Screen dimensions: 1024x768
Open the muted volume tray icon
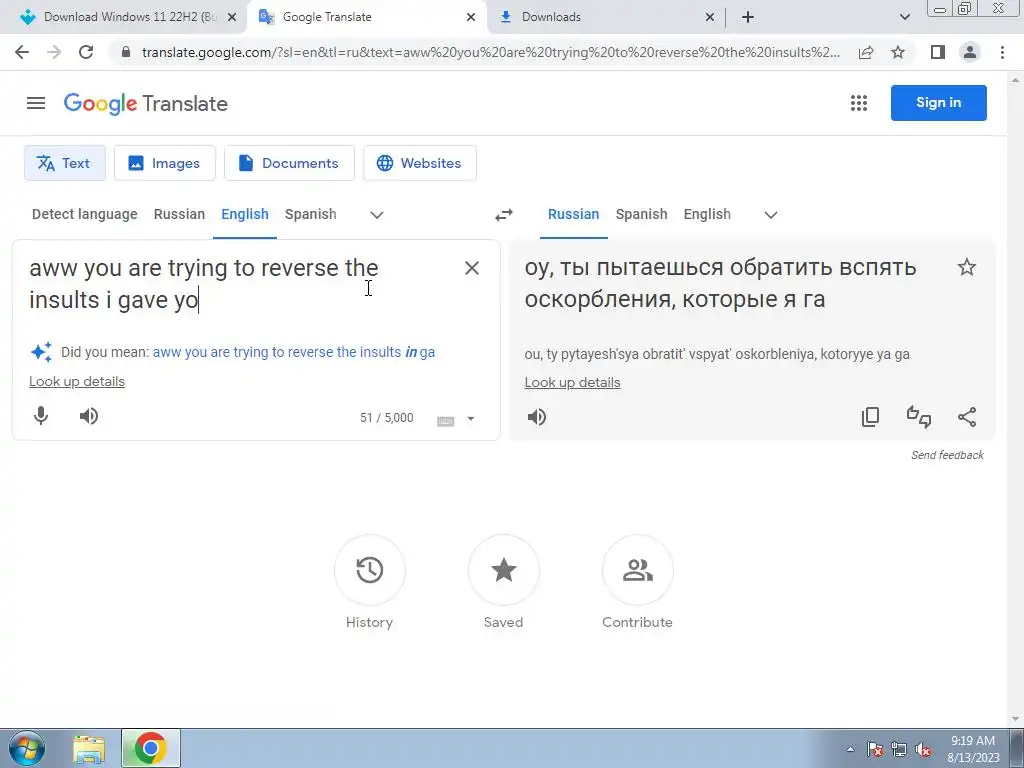point(923,750)
